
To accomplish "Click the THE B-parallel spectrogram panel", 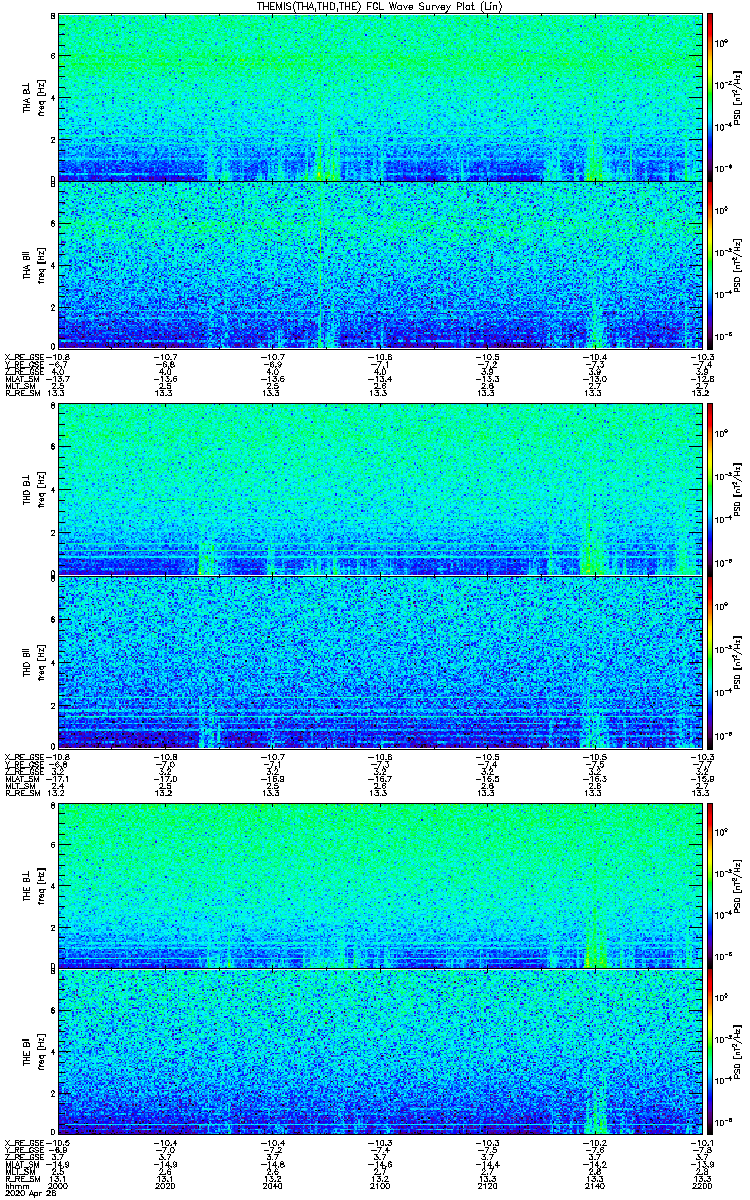I will coord(379,1052).
